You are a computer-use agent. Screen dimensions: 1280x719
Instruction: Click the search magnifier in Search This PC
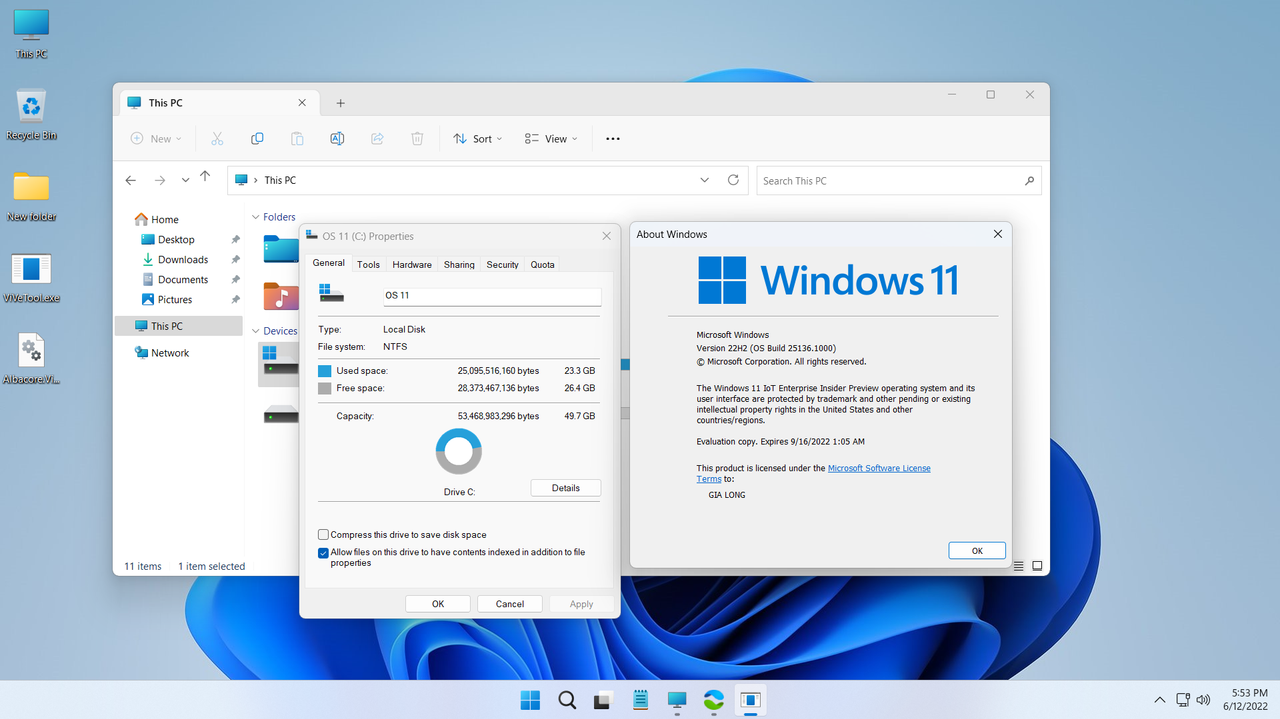point(1029,181)
